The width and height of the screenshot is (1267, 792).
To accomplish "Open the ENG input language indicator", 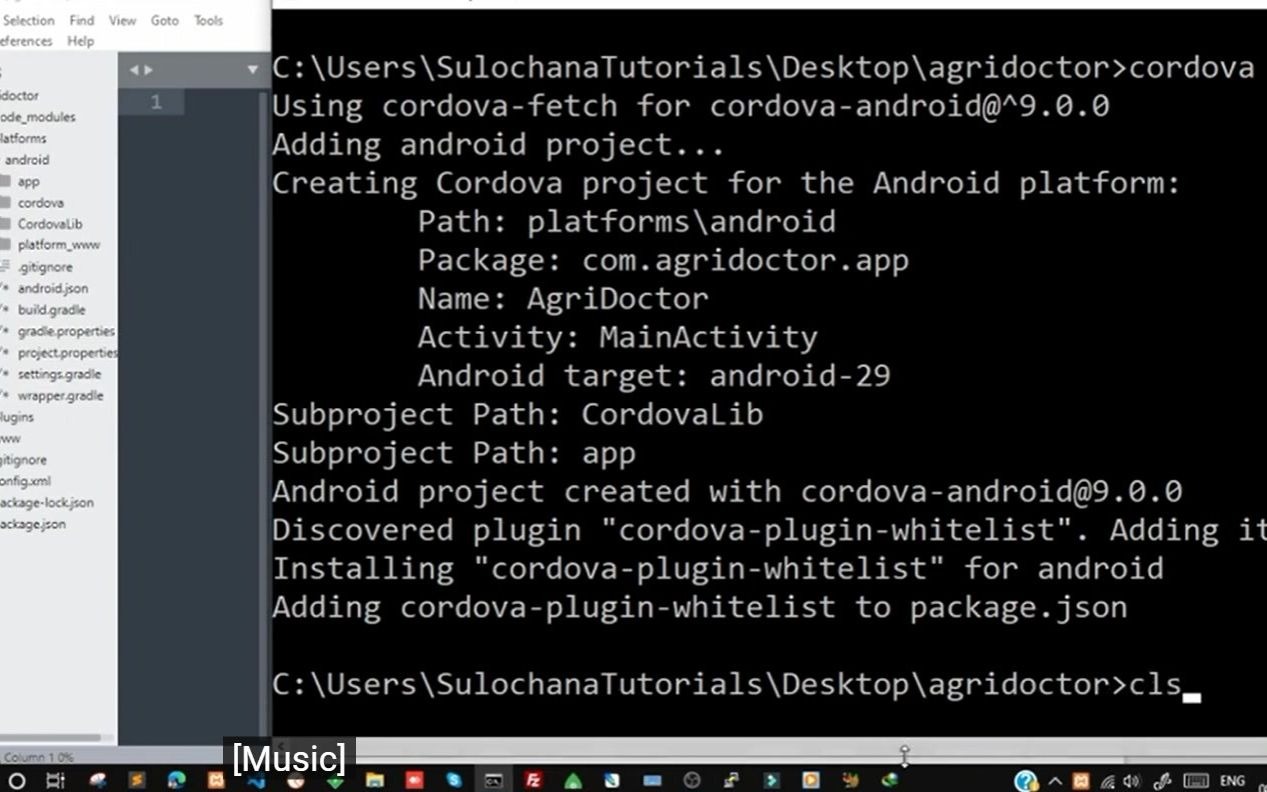I will tap(1232, 781).
